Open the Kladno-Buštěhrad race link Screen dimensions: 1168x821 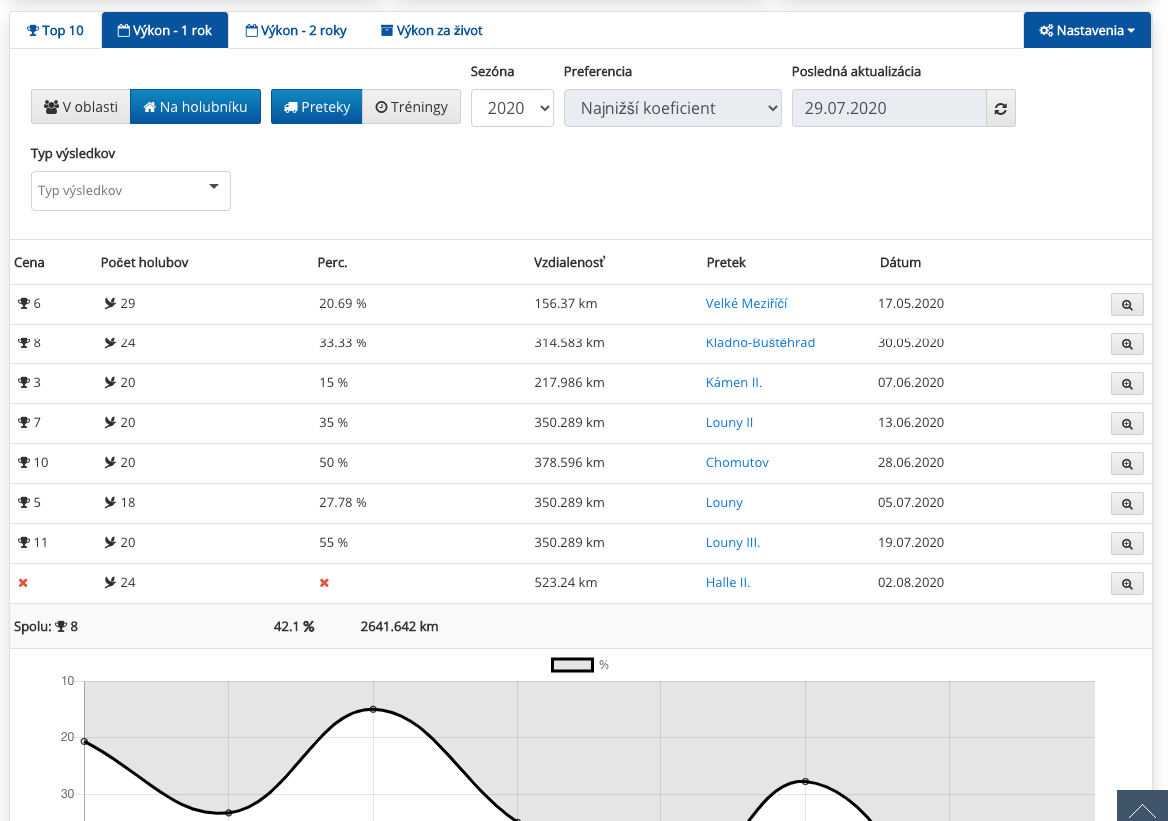[x=761, y=343]
